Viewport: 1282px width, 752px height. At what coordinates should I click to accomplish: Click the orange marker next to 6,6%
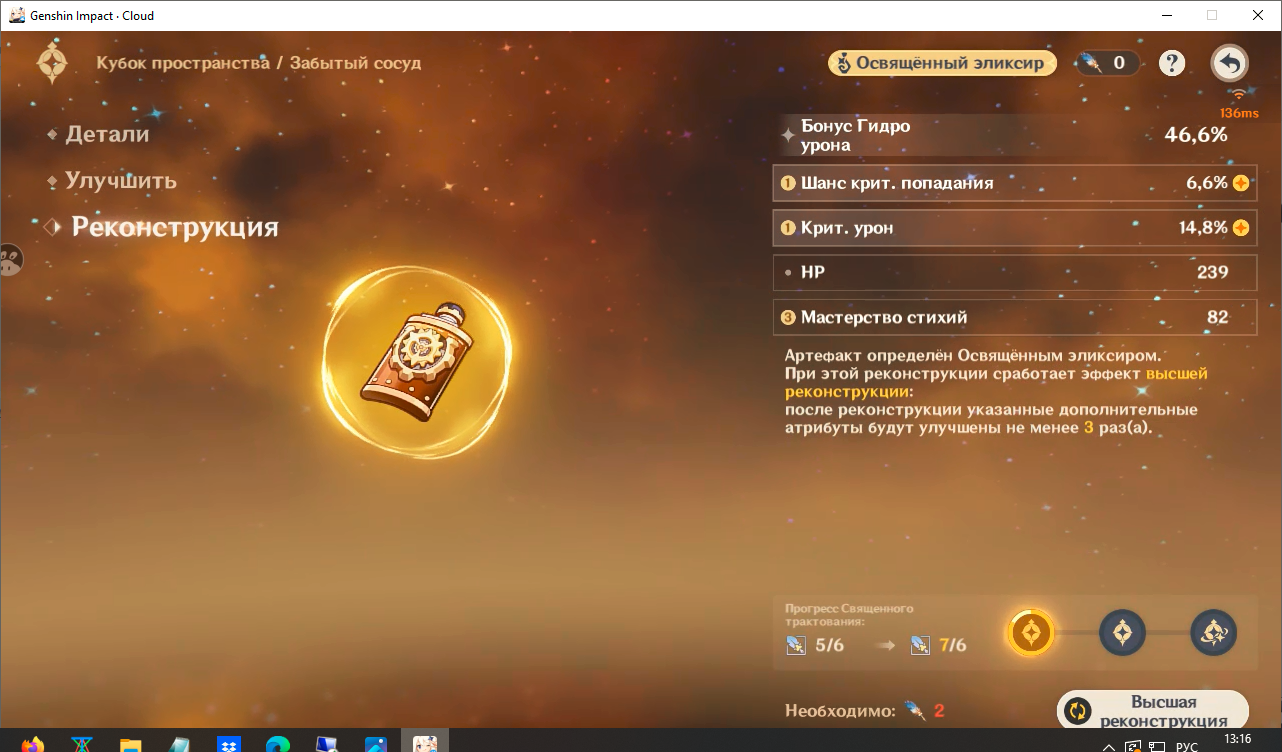pos(1241,183)
